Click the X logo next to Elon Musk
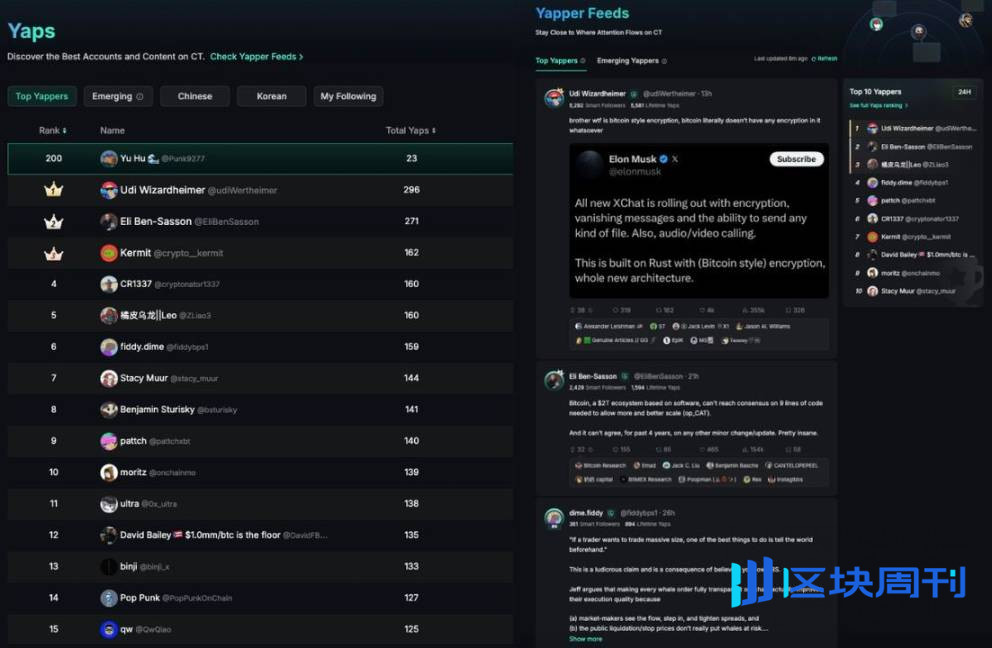Image resolution: width=992 pixels, height=648 pixels. (x=675, y=159)
